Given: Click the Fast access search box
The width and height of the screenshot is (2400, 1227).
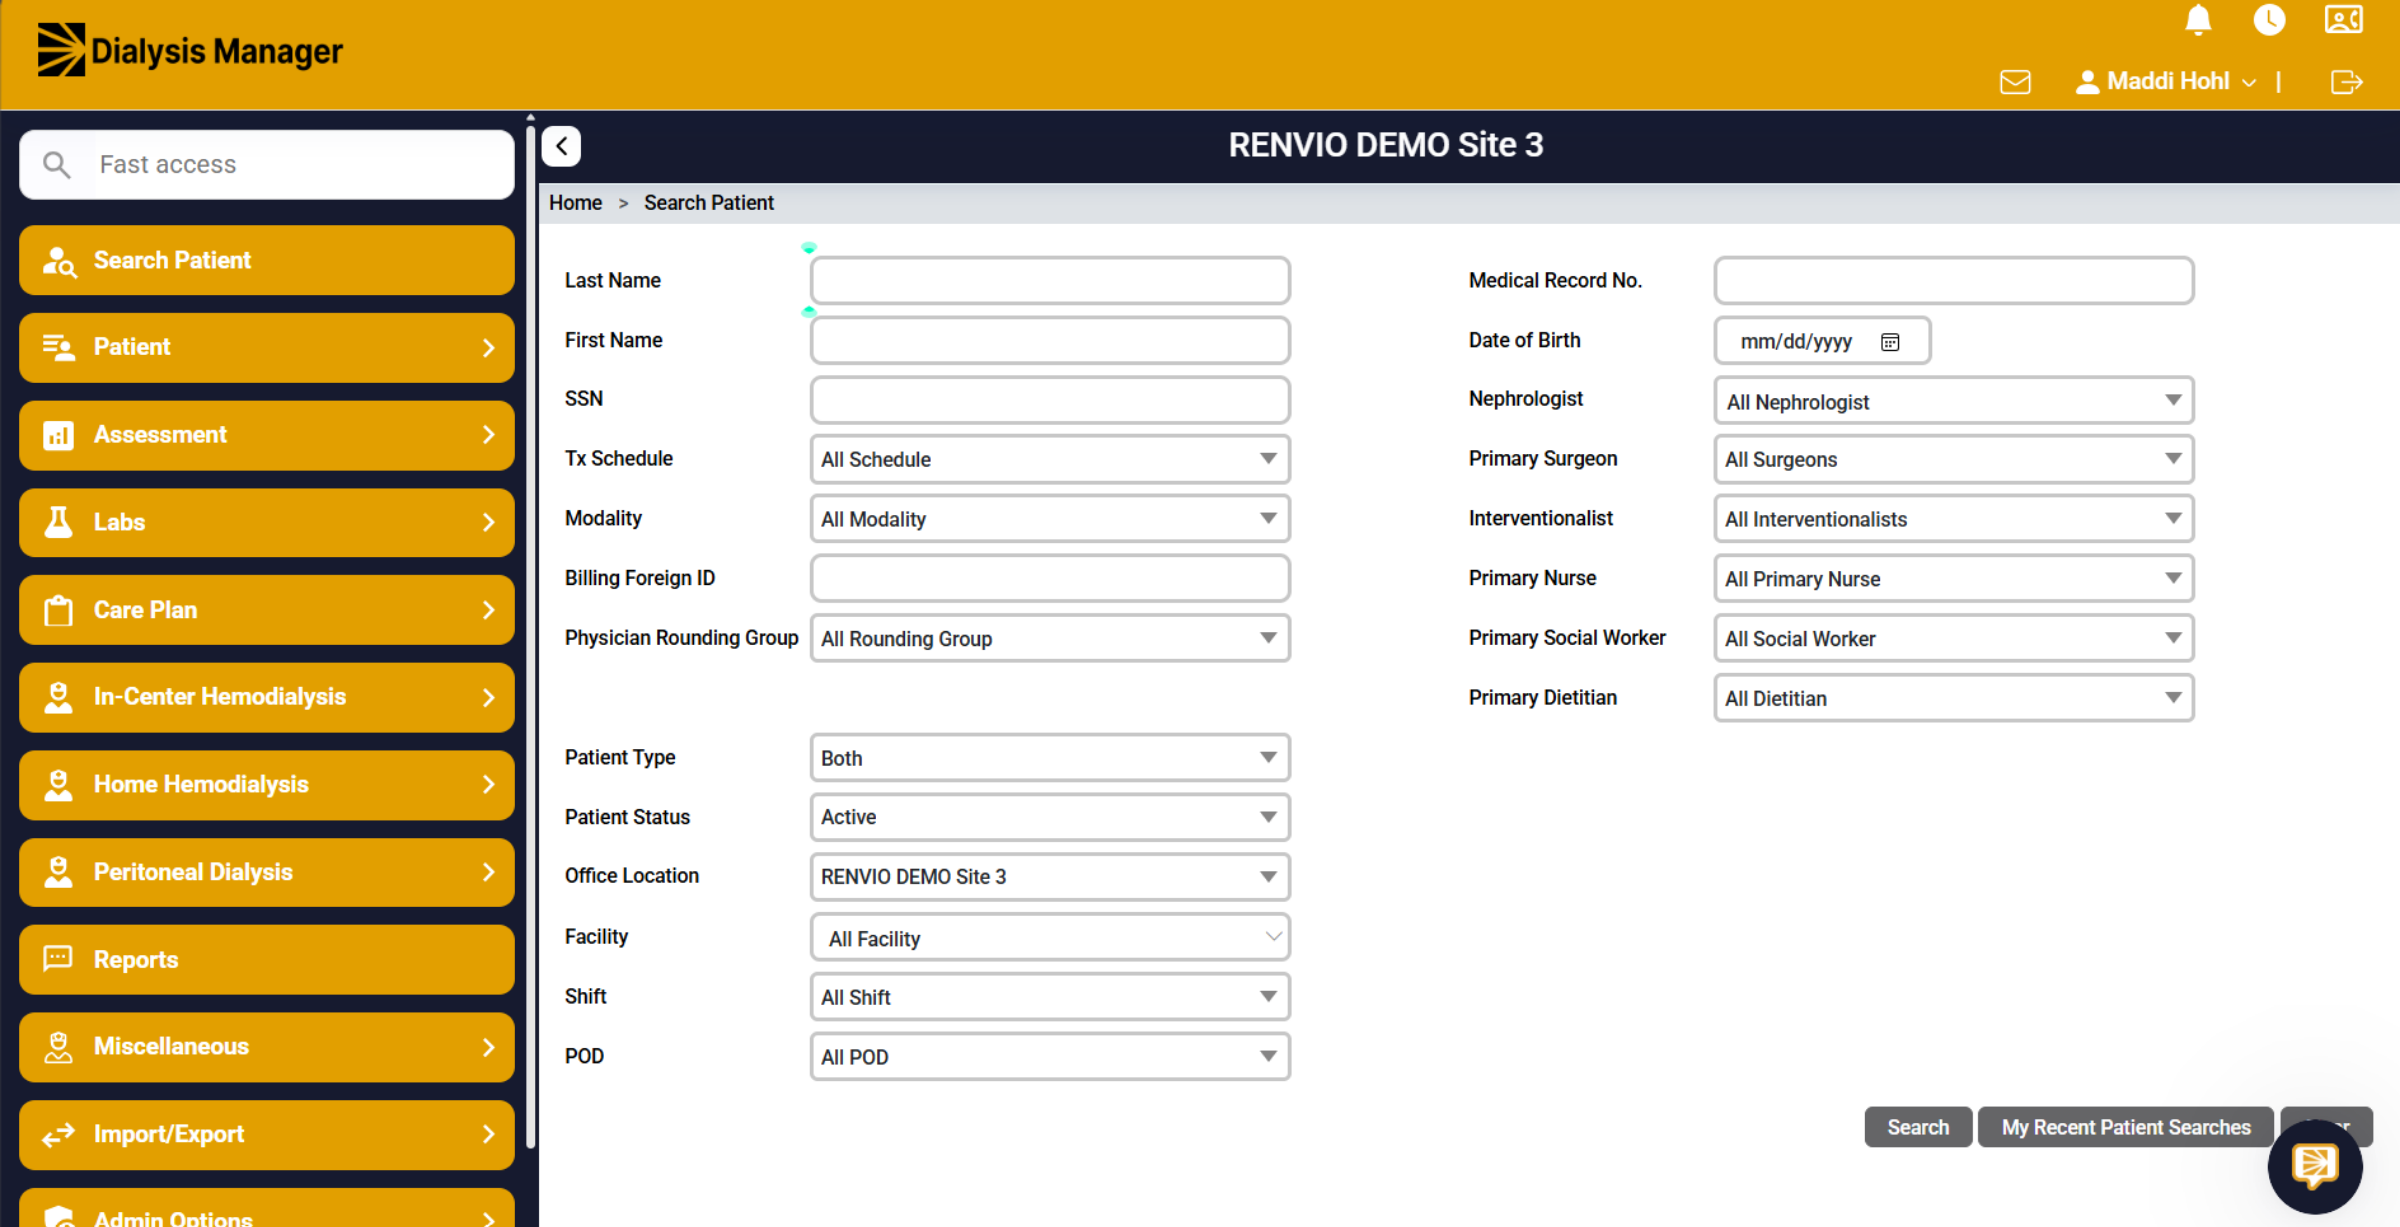Looking at the screenshot, I should tap(267, 164).
